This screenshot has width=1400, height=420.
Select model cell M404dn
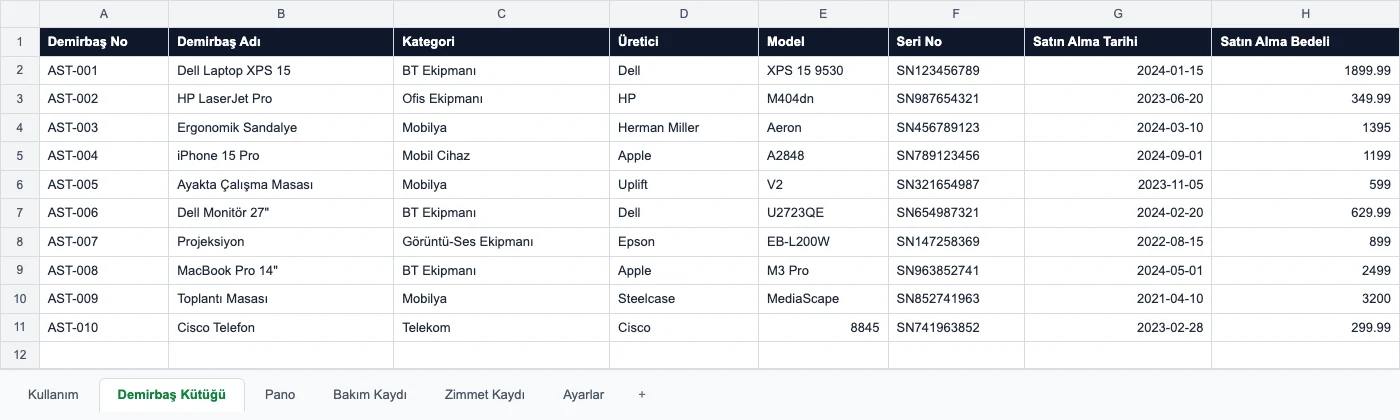[x=823, y=99]
